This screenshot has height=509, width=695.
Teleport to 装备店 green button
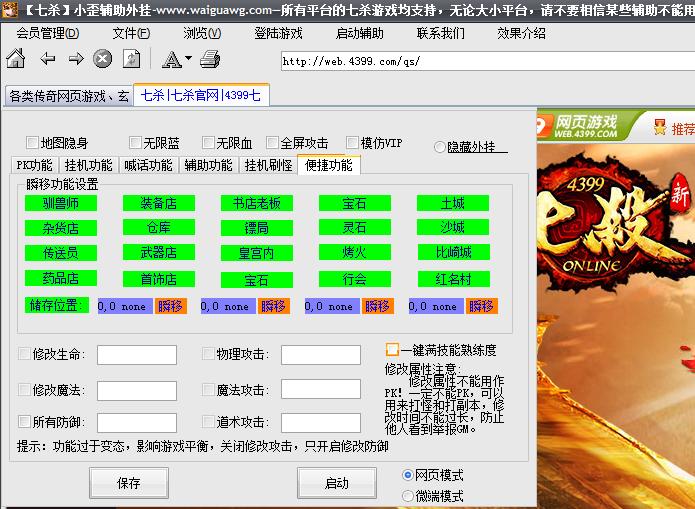[159, 203]
